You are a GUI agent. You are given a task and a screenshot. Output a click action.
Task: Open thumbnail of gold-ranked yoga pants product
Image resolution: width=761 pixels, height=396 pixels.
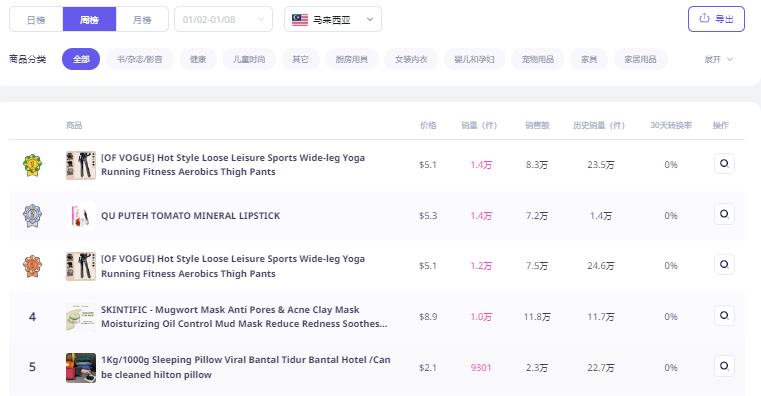81,165
